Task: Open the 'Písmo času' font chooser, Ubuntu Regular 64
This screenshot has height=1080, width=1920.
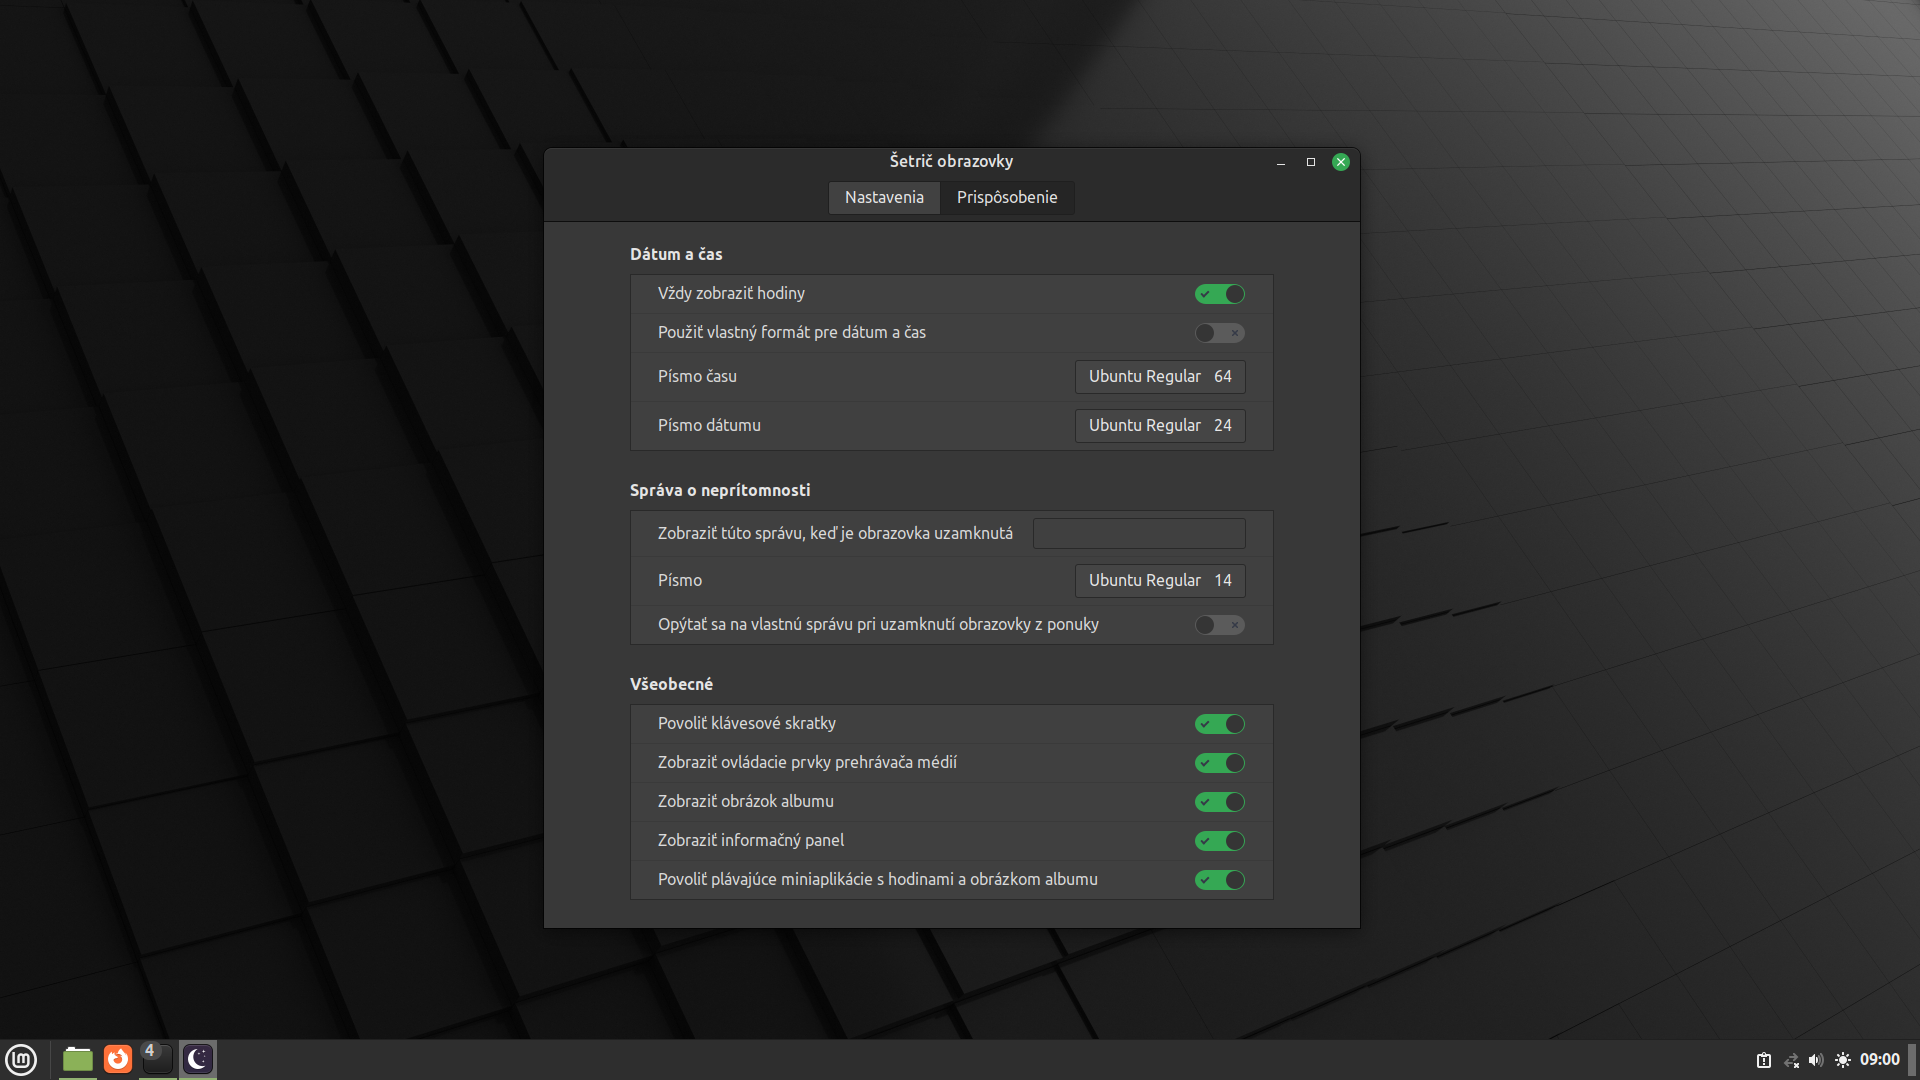Action: [x=1159, y=377]
